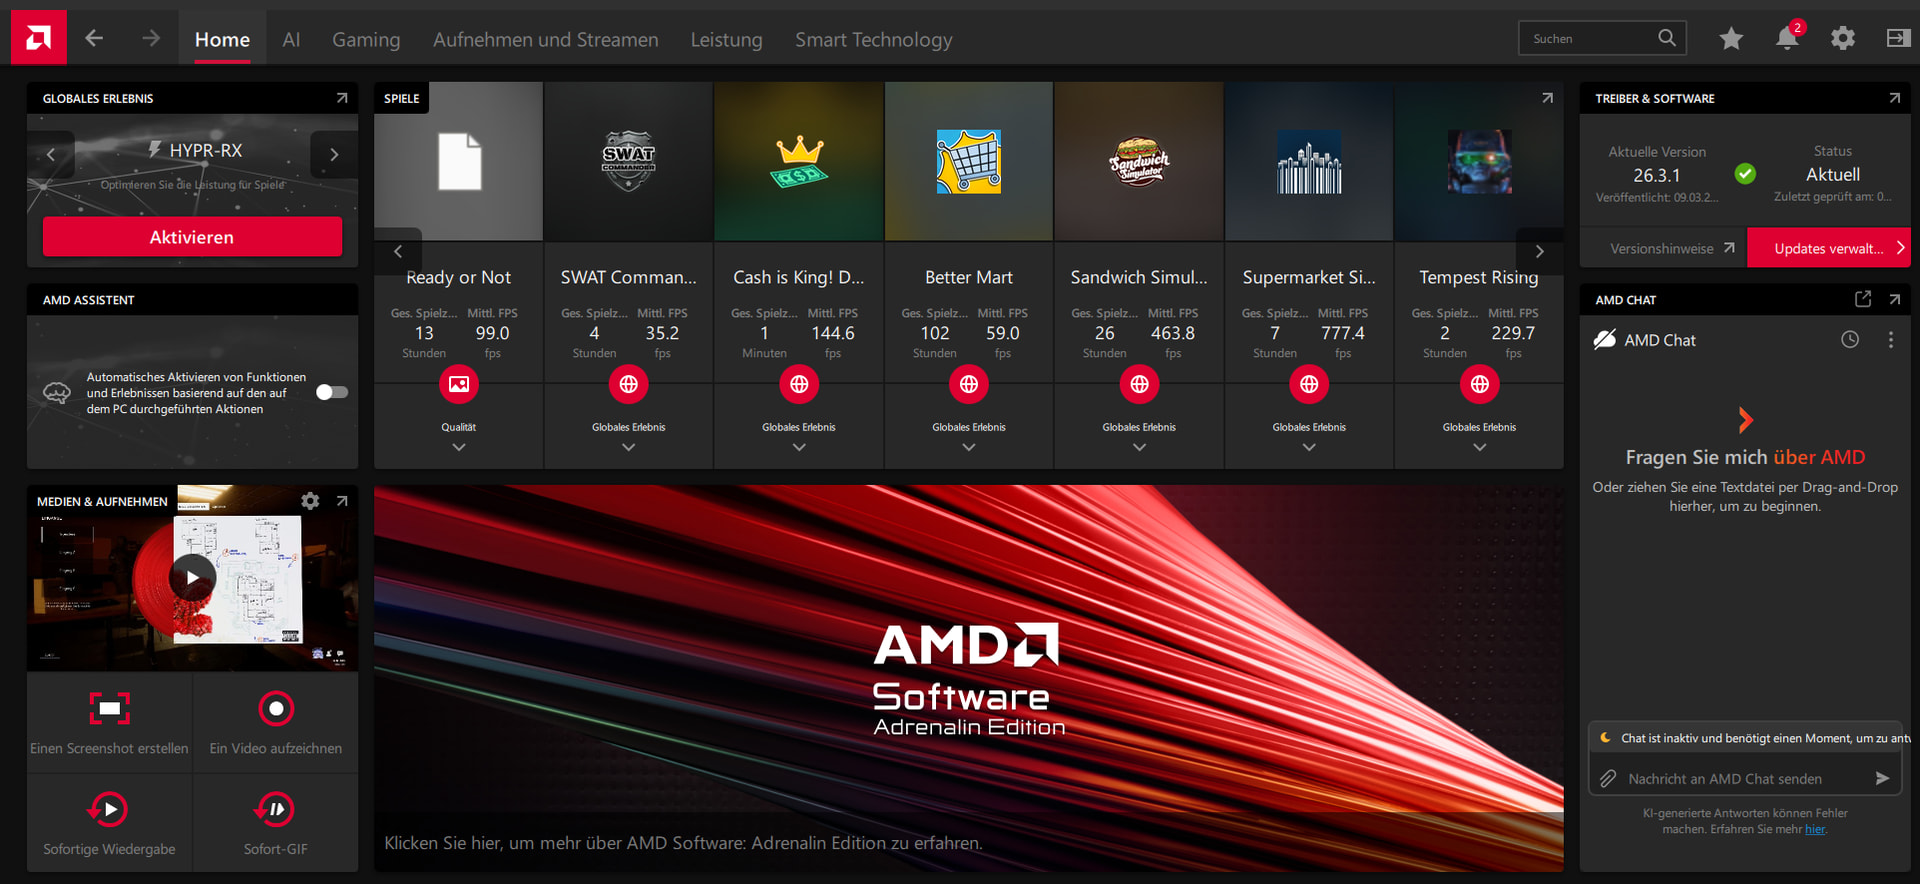Open settings gear in top bar

(1842, 38)
